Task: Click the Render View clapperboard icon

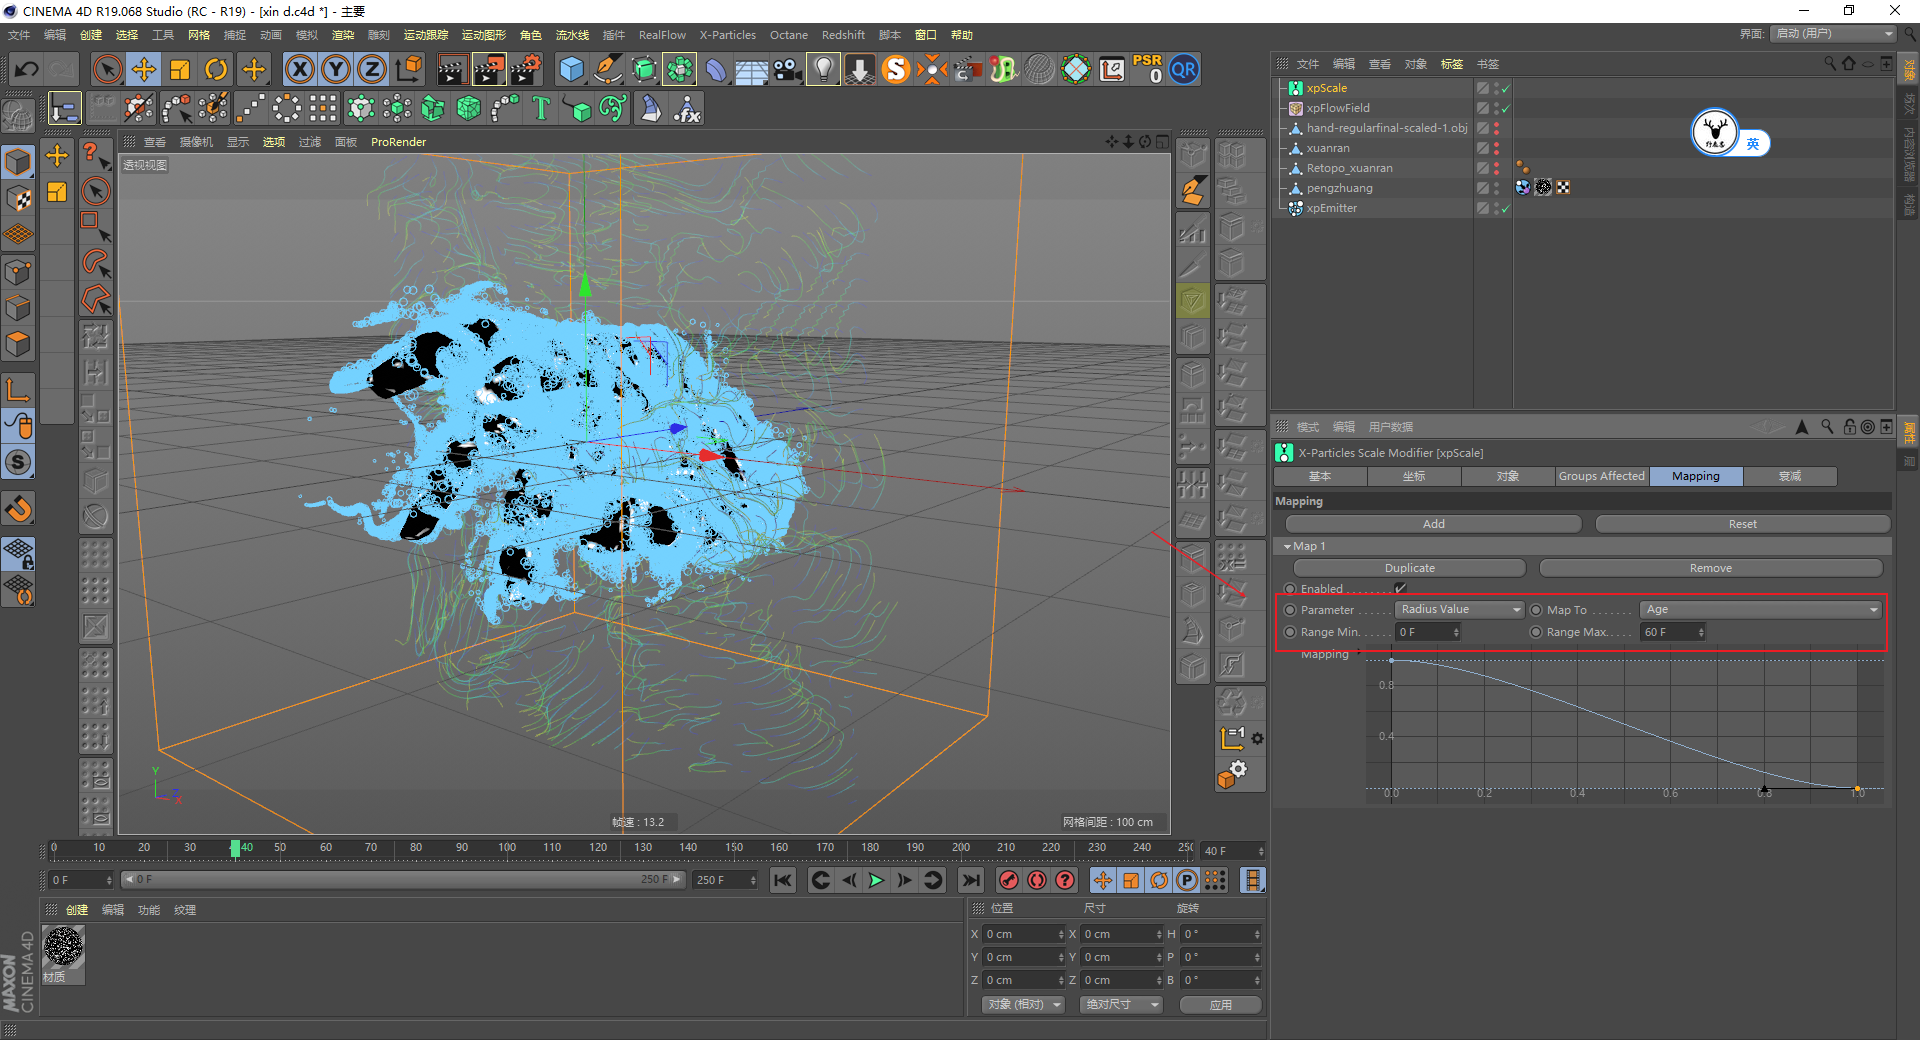Action: tap(452, 69)
